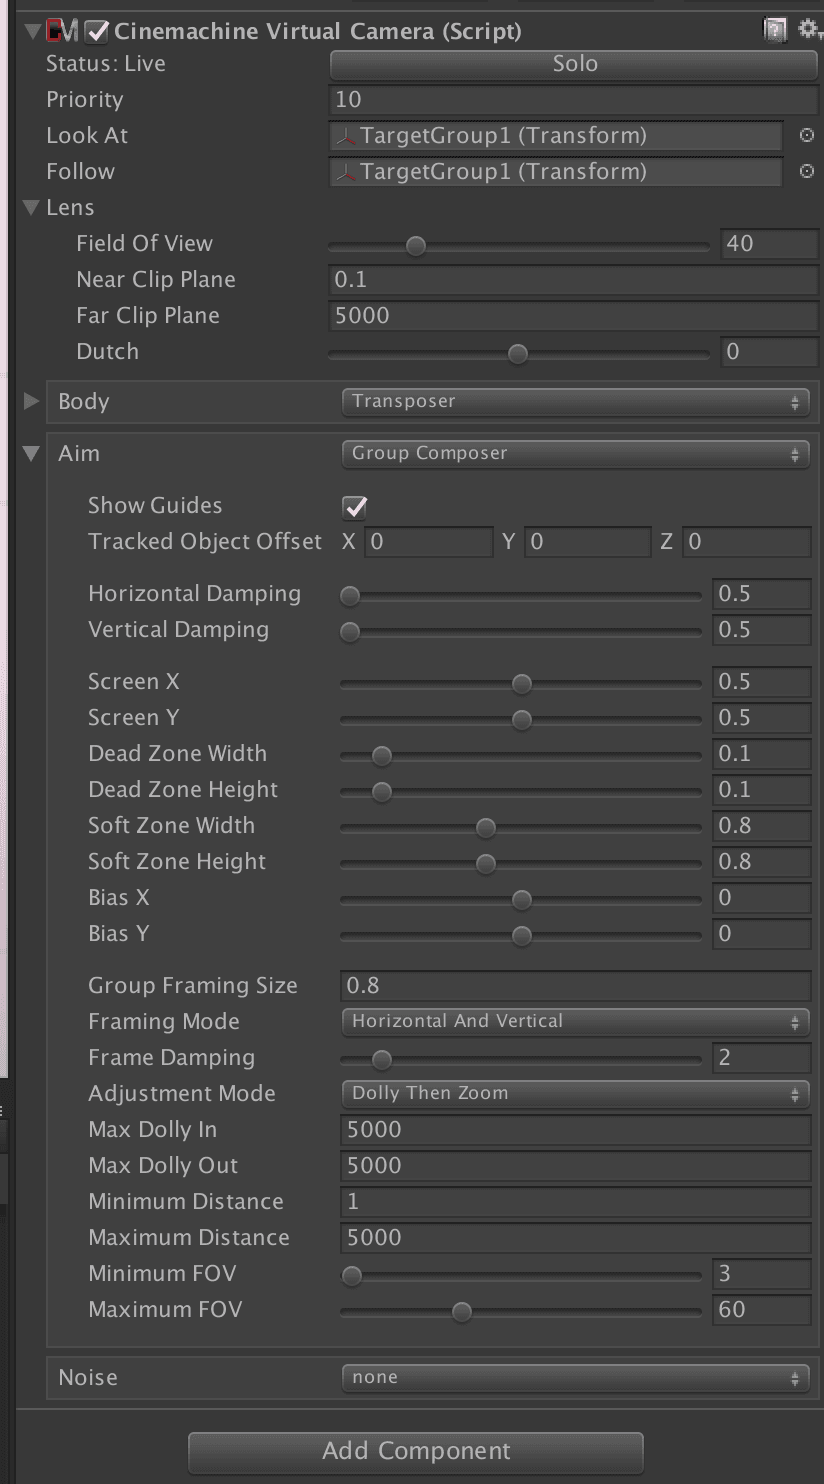Click the Solo button

coord(574,64)
